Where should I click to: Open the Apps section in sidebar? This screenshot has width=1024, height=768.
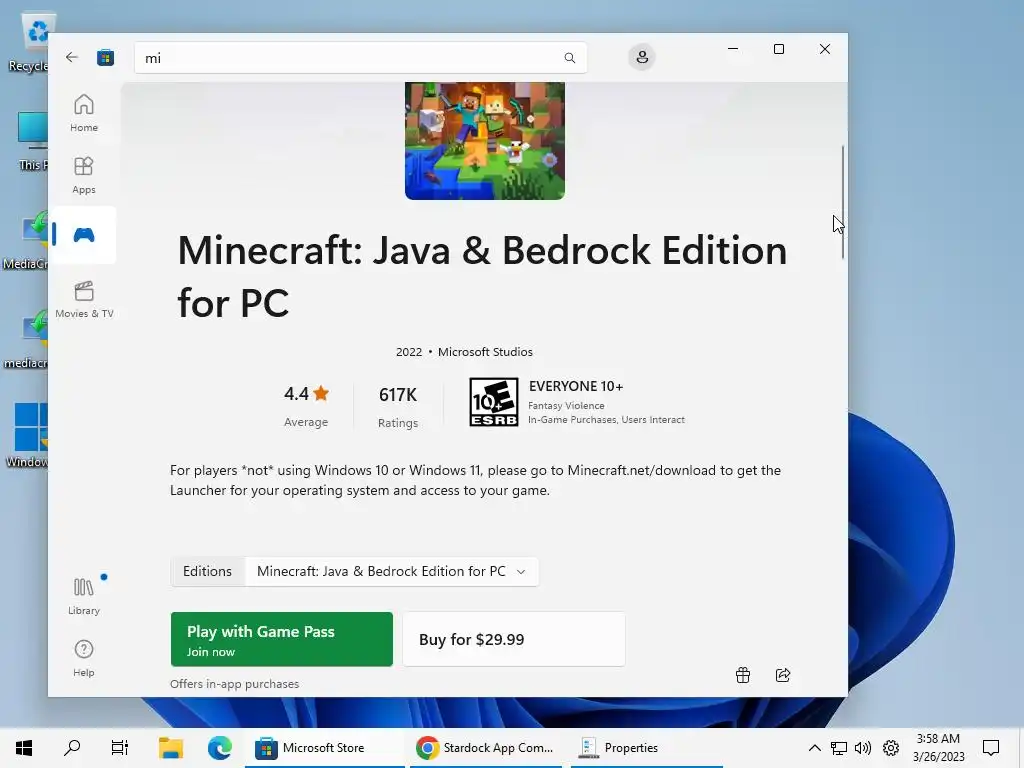pos(84,175)
